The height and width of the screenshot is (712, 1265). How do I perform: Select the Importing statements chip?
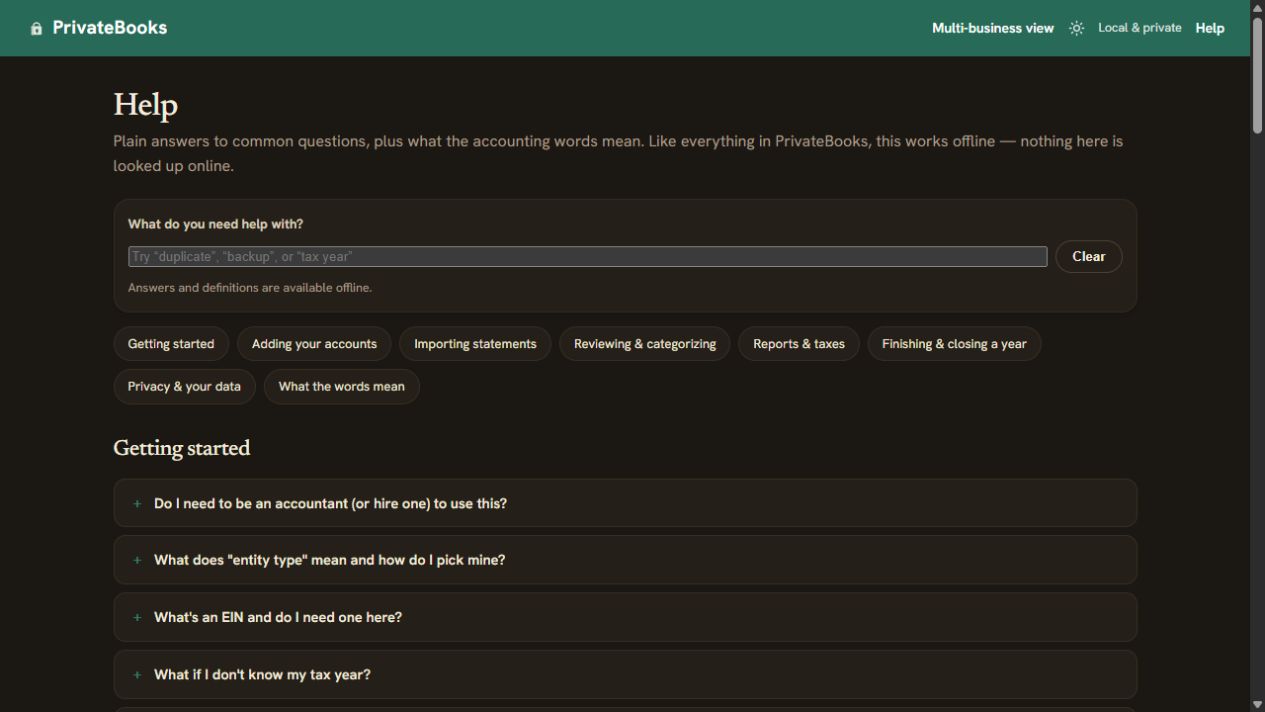475,344
